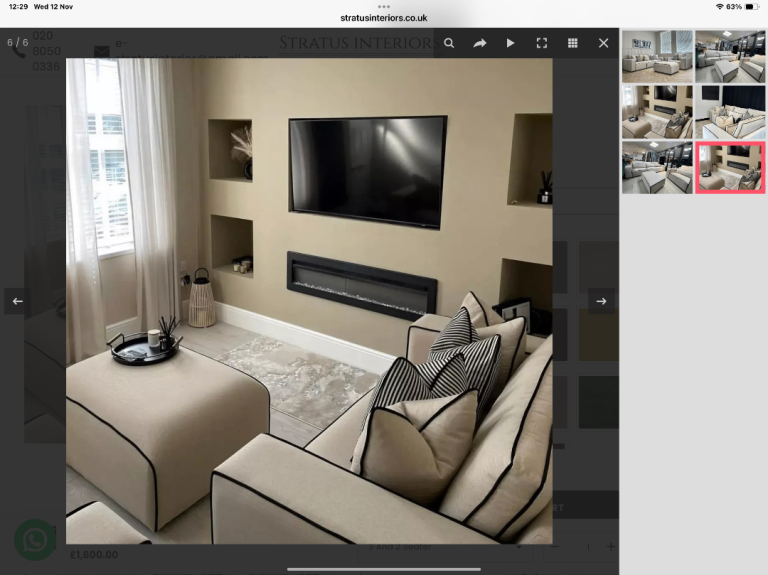Tap the stratusinteriors.co.uk address bar
Viewport: 768px width, 575px height.
[x=384, y=18]
